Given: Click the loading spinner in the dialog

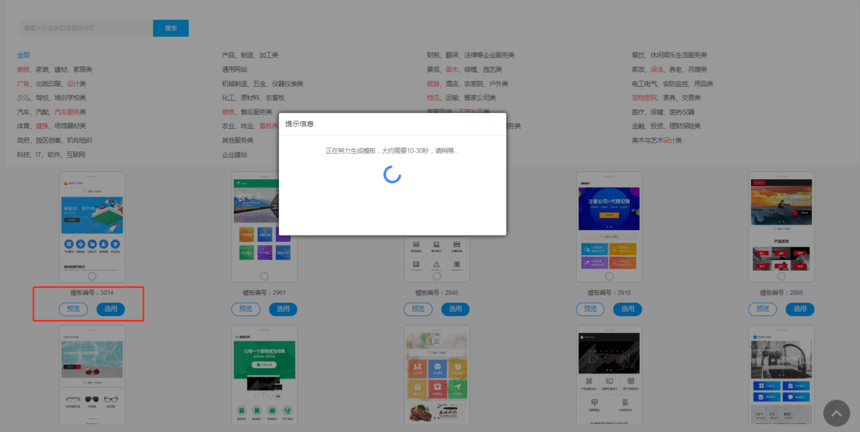Looking at the screenshot, I should pos(392,174).
